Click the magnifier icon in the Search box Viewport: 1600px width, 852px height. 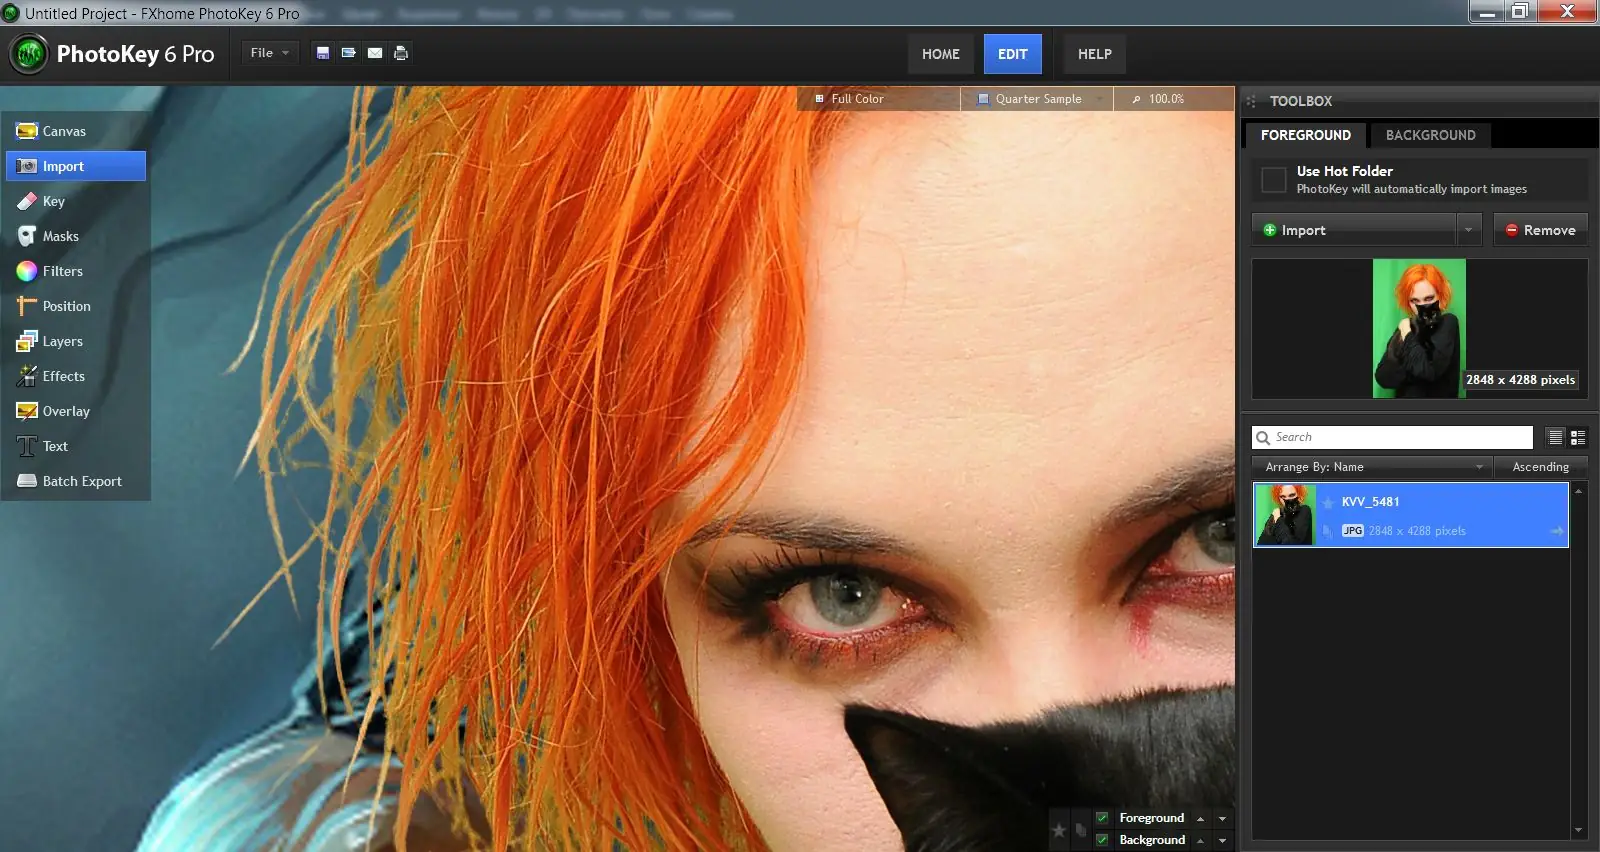1263,437
